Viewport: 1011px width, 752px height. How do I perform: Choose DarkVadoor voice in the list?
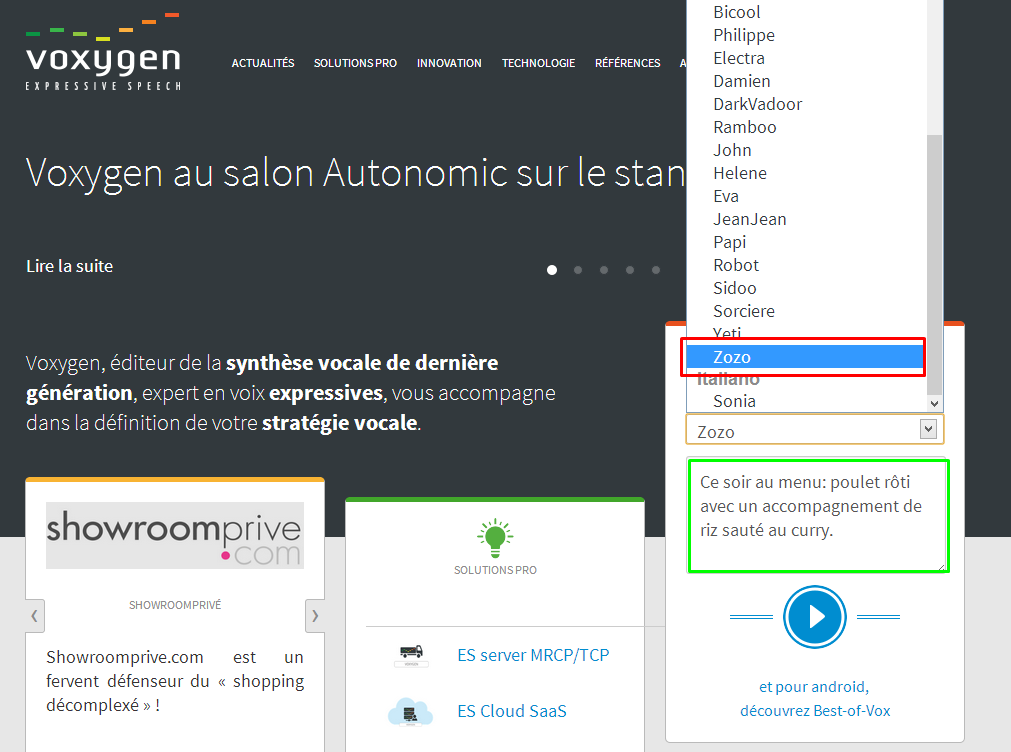click(806, 104)
